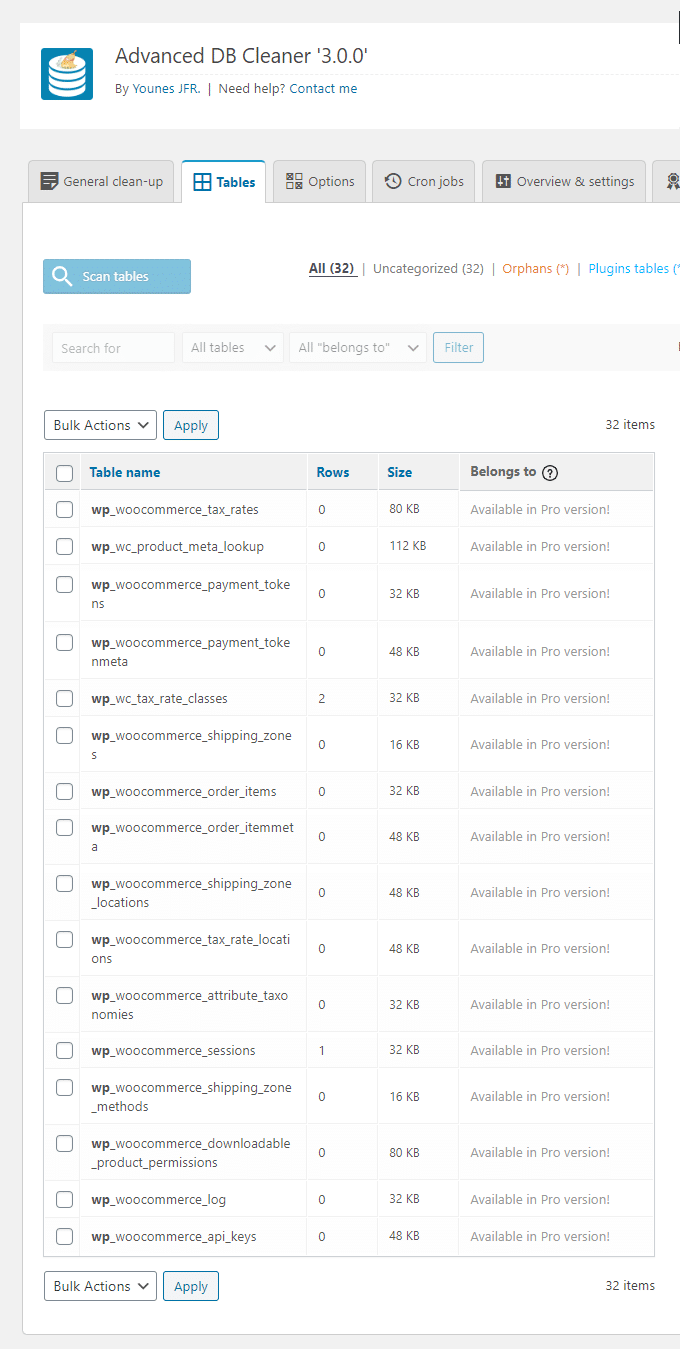Open the bottom Bulk Actions dropdown
Screen dimensions: 680x1349
[x=100, y=1286]
